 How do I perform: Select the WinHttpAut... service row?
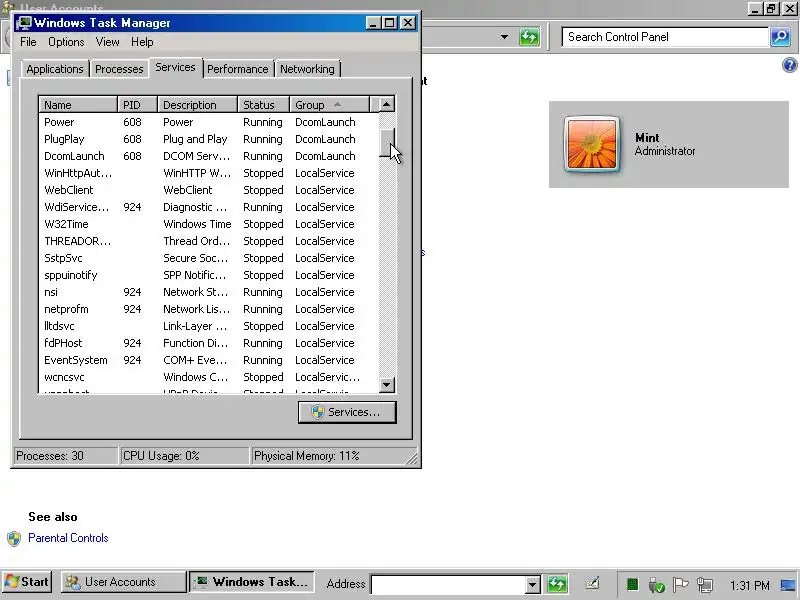[x=209, y=173]
